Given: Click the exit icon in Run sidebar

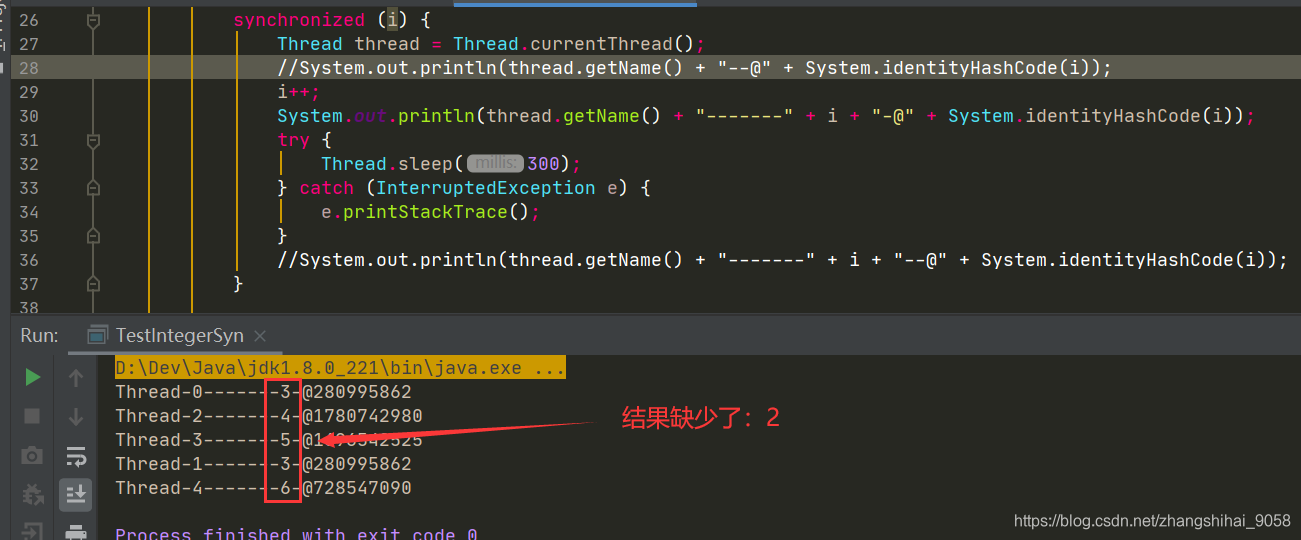Looking at the screenshot, I should click(32, 531).
